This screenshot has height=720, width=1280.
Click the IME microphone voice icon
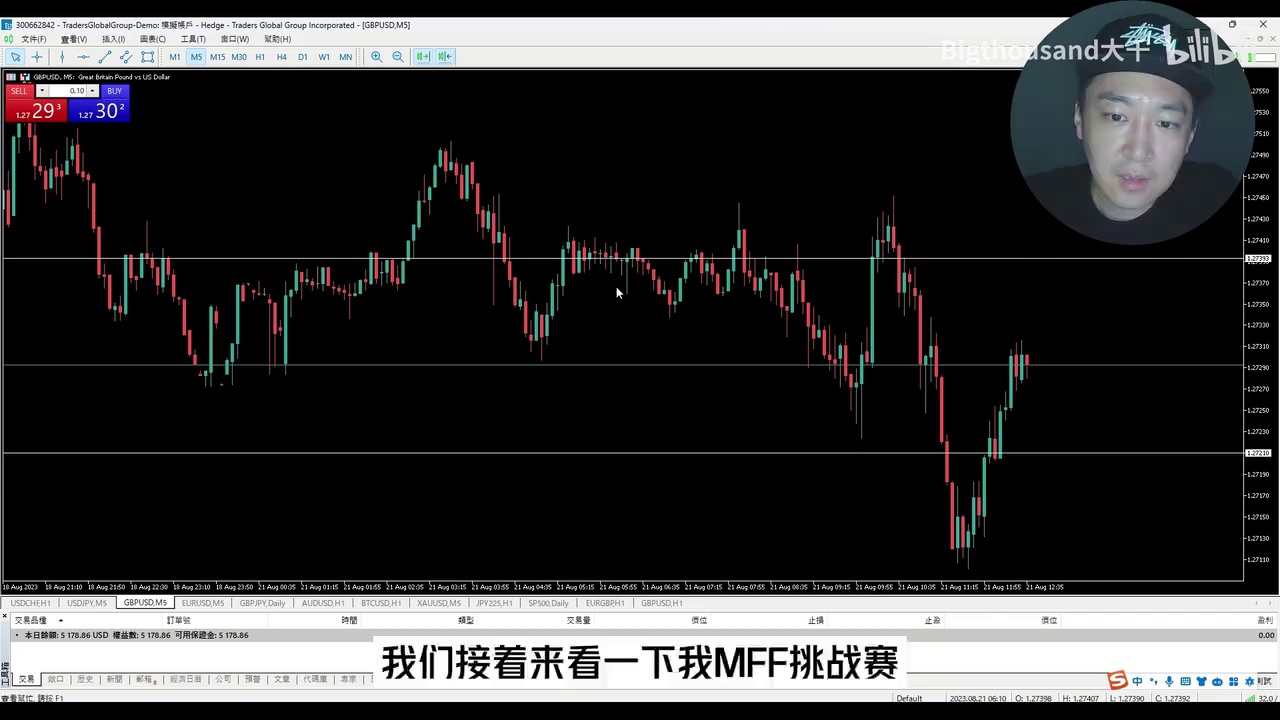pyautogui.click(x=1169, y=682)
